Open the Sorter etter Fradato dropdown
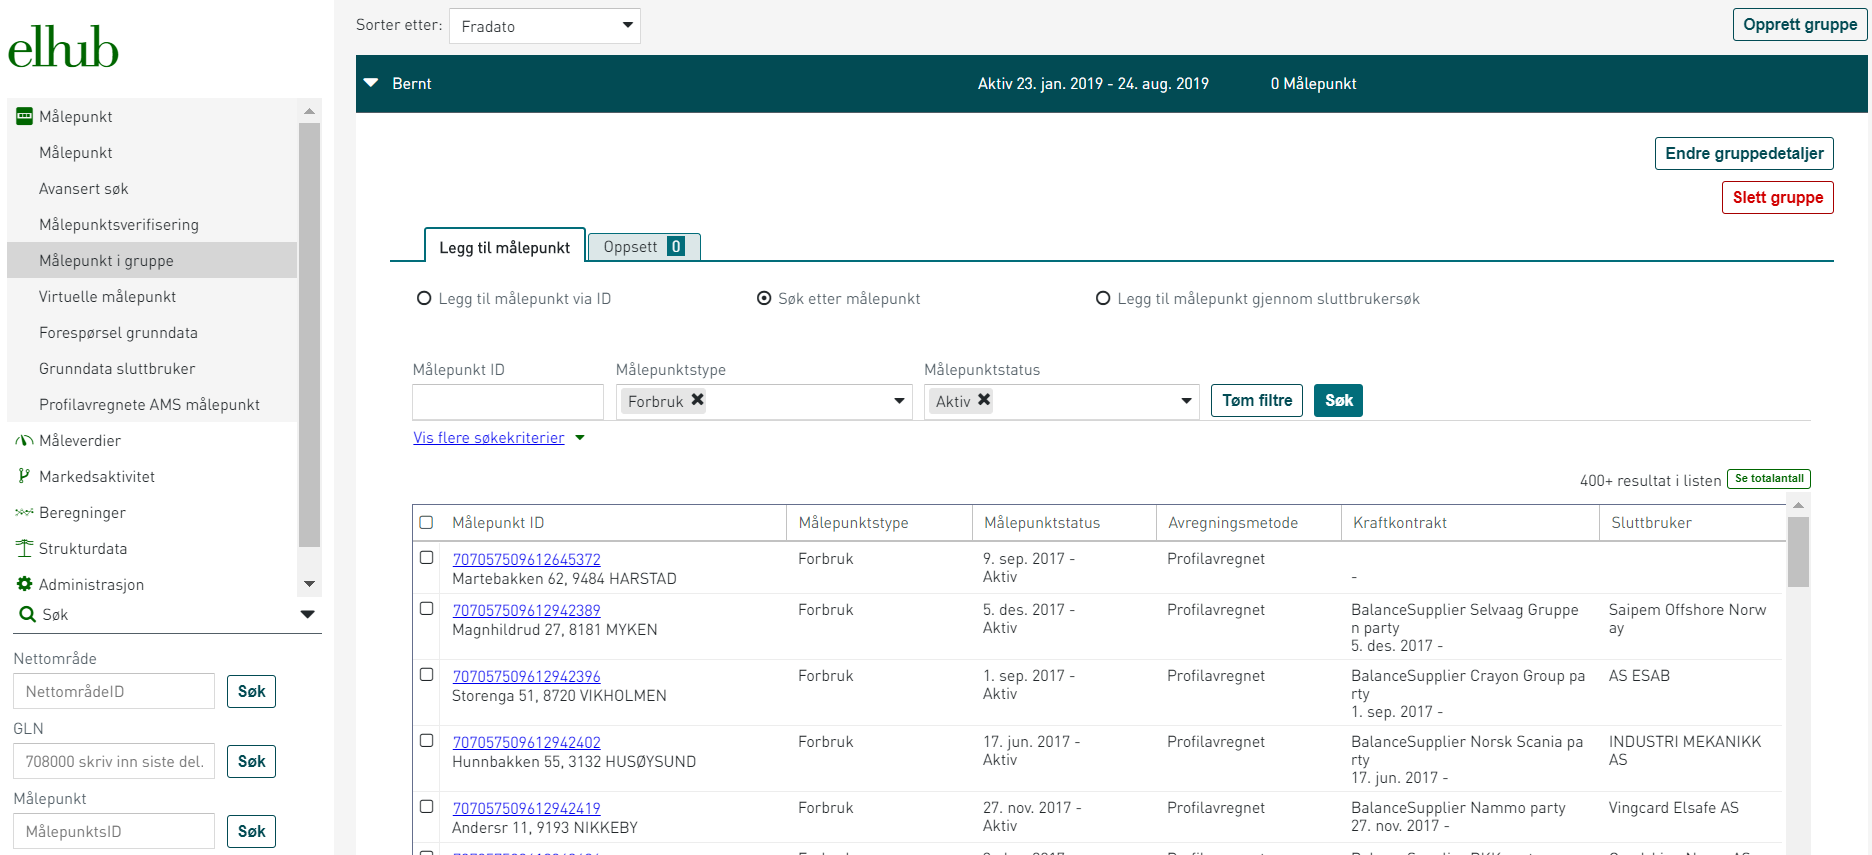Viewport: 1872px width, 855px height. tap(545, 26)
